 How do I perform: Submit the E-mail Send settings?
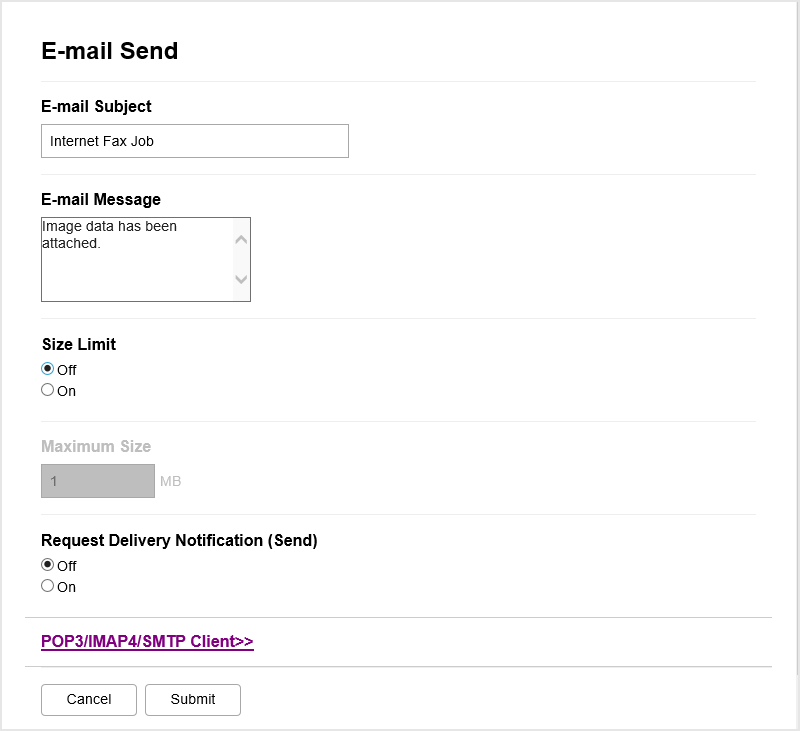click(193, 700)
